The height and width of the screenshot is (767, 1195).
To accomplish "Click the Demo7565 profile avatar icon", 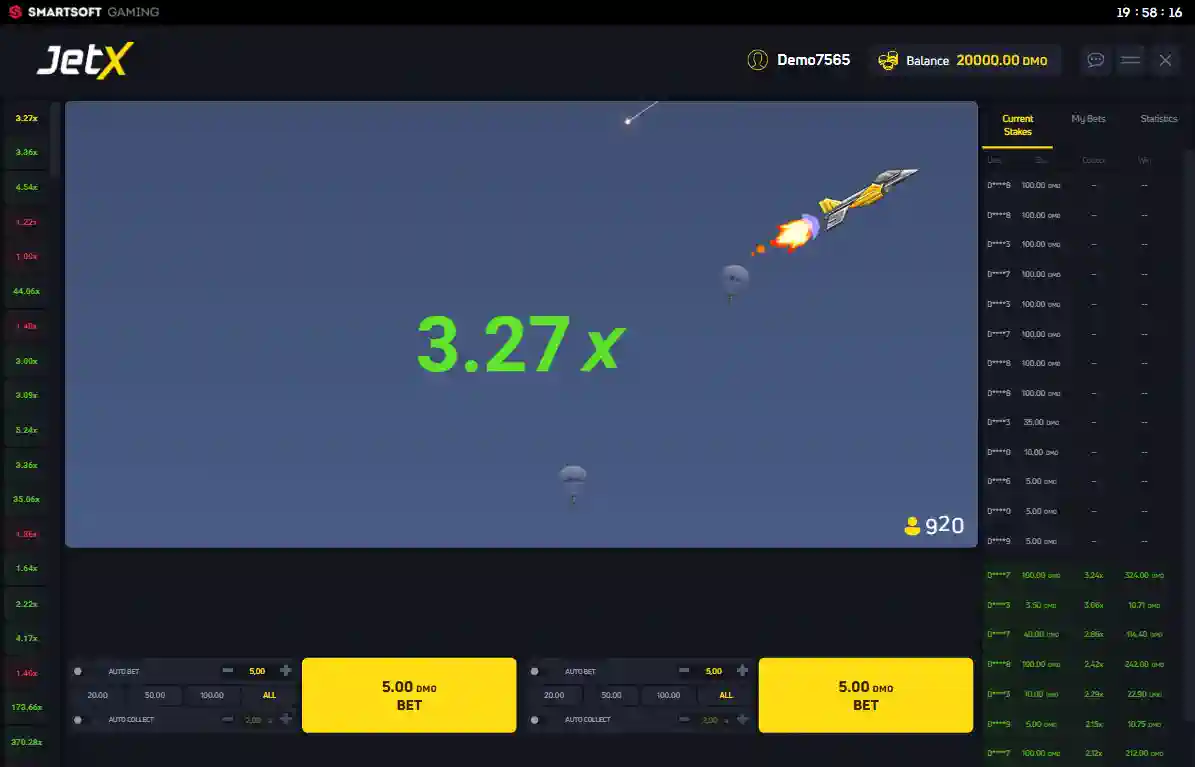I will (757, 60).
